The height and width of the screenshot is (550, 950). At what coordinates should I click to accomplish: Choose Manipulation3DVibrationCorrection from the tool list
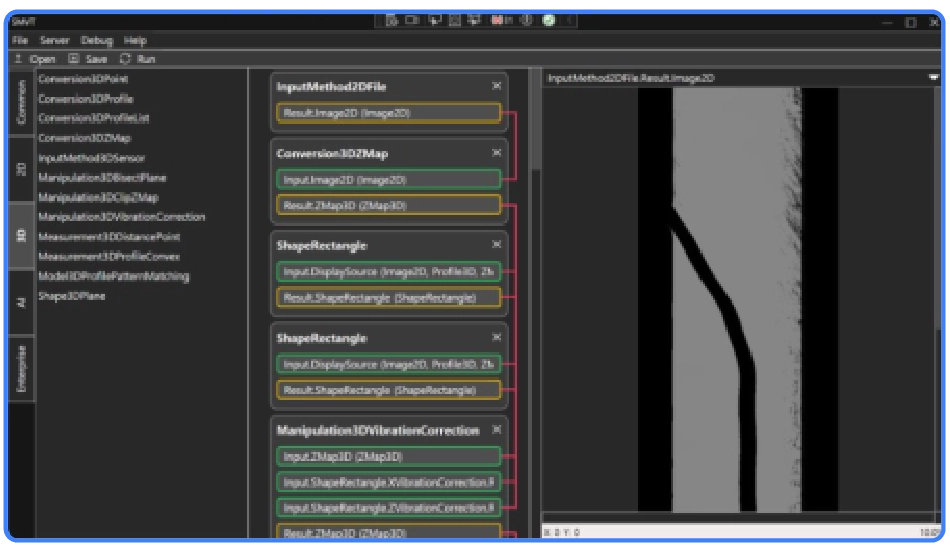click(121, 217)
